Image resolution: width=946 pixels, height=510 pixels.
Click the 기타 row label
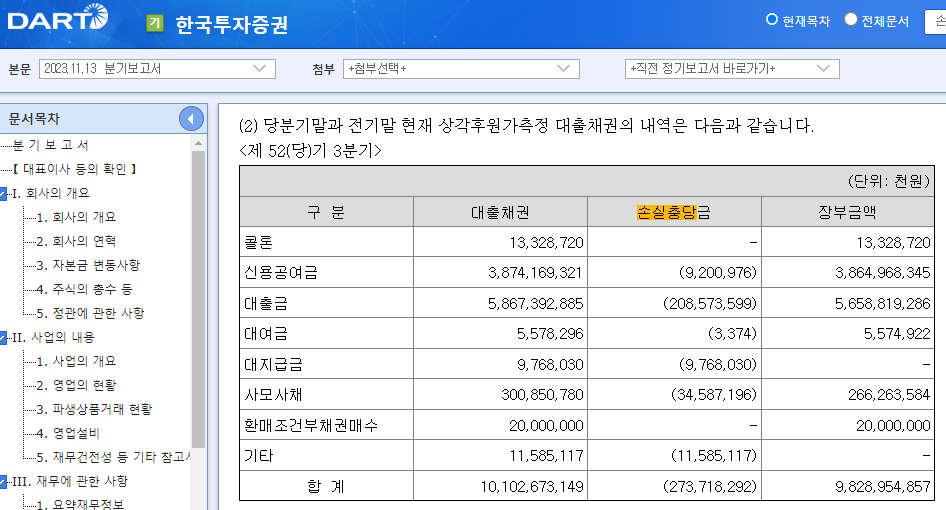(x=259, y=456)
